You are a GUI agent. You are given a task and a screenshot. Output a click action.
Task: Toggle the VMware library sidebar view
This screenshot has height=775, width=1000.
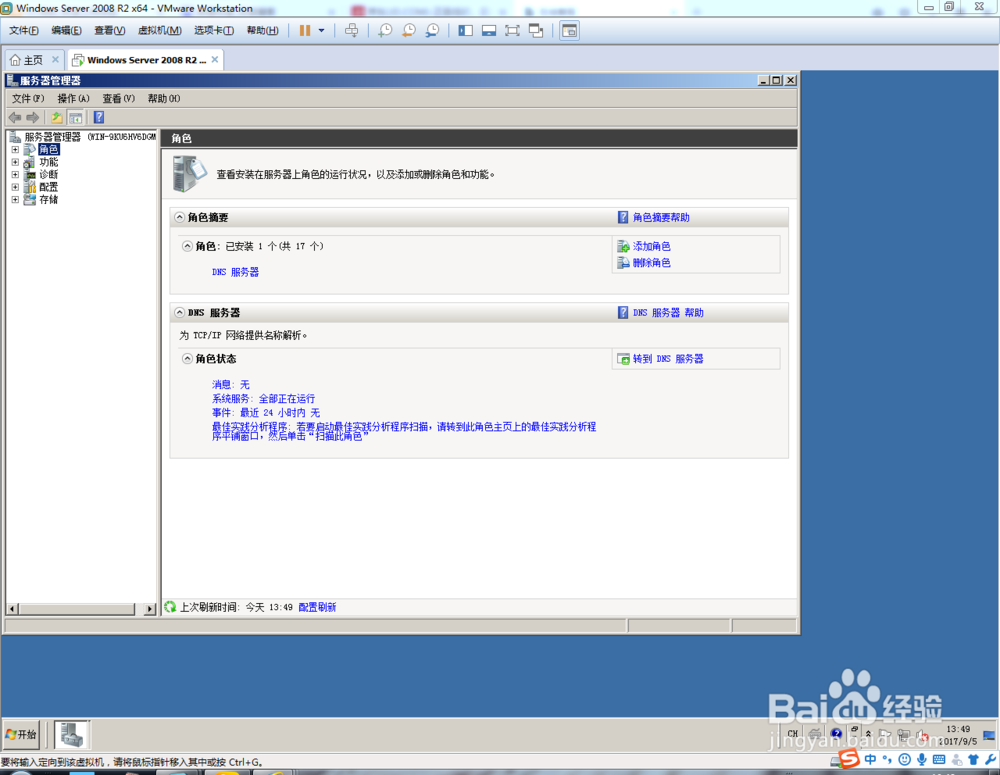(466, 31)
